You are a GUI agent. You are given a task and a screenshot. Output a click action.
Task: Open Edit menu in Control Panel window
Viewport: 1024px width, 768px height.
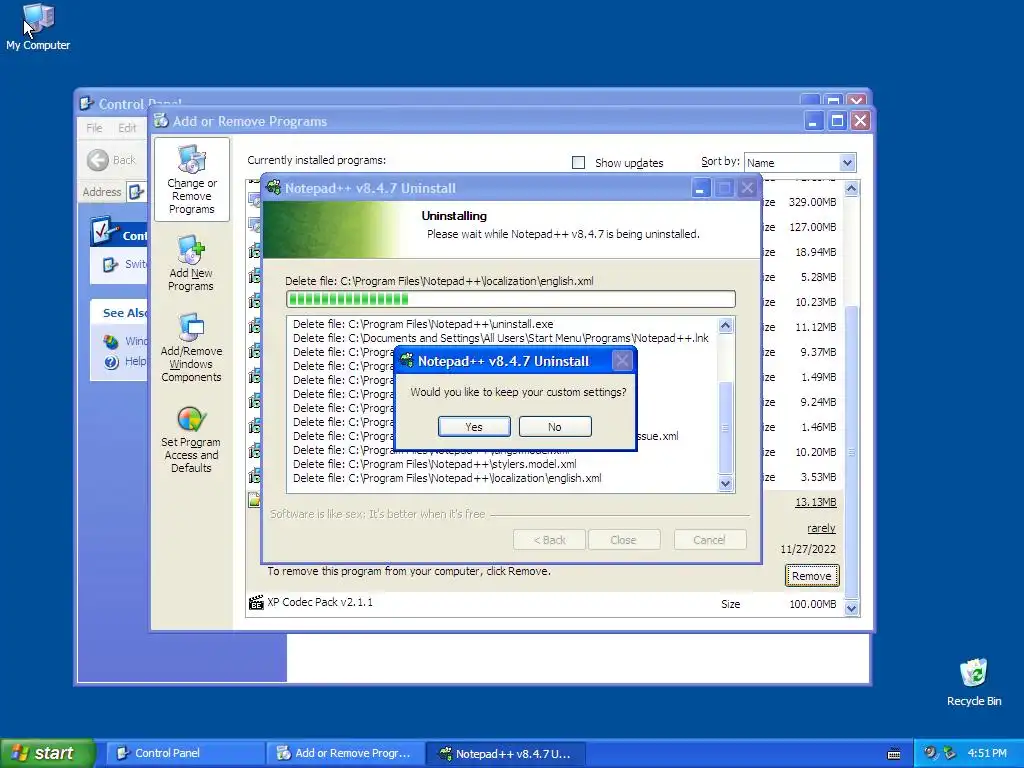[127, 128]
